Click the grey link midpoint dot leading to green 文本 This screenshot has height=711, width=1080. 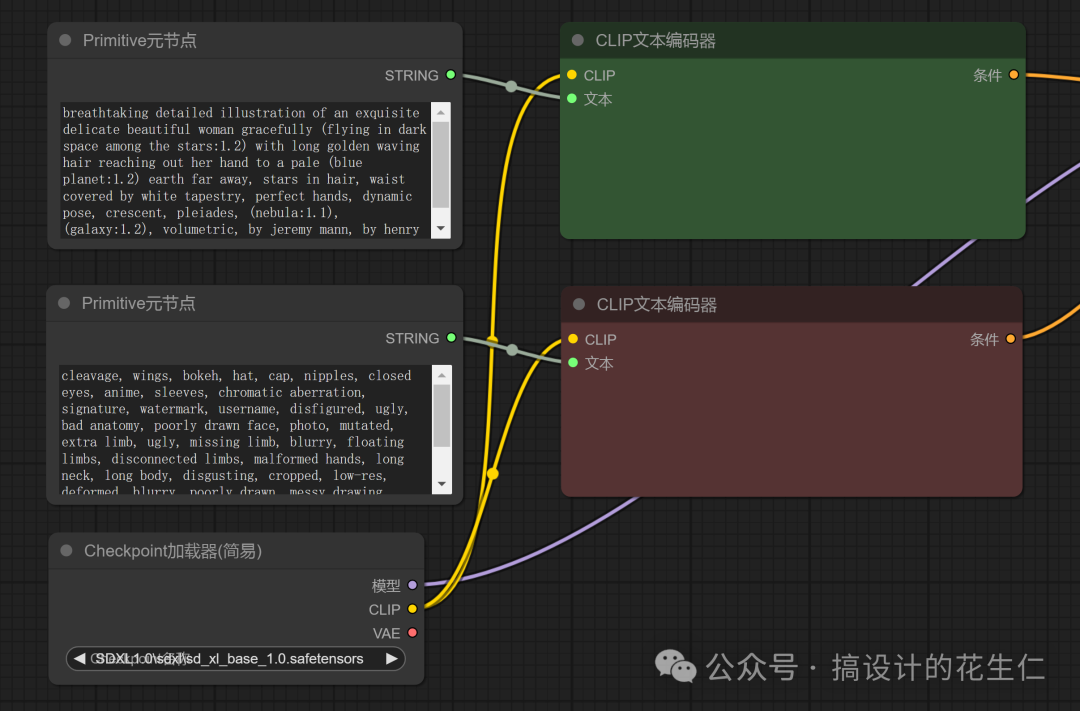[511, 86]
